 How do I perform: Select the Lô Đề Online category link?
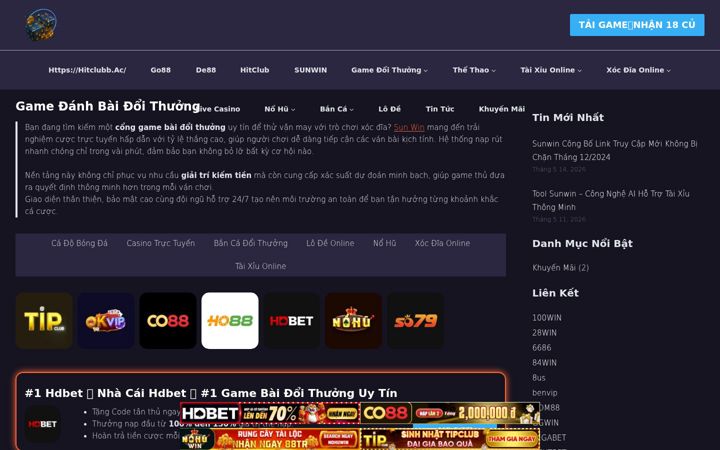tap(330, 243)
